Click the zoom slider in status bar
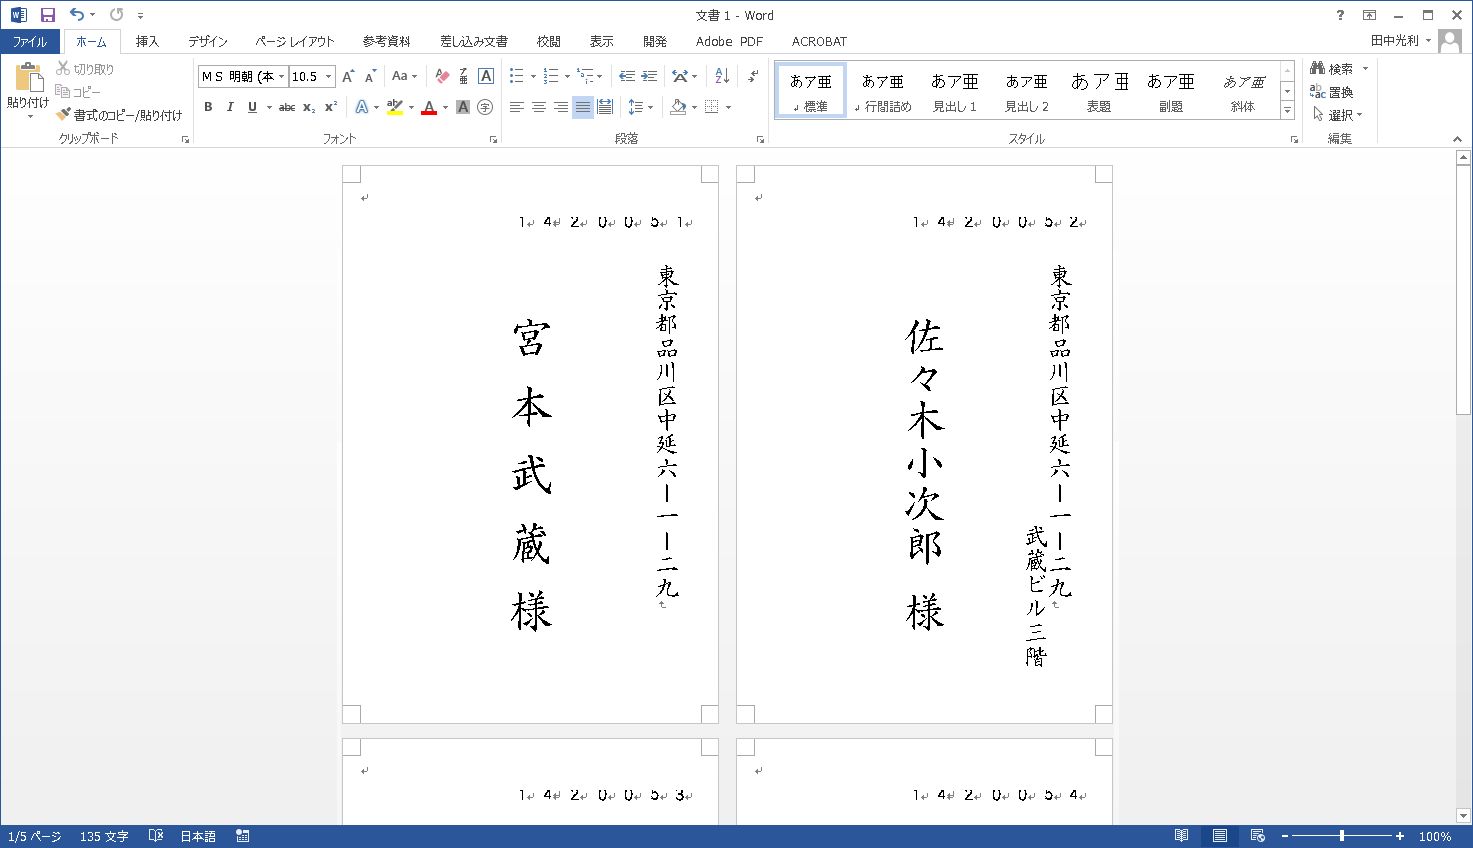1473x848 pixels. click(1342, 836)
